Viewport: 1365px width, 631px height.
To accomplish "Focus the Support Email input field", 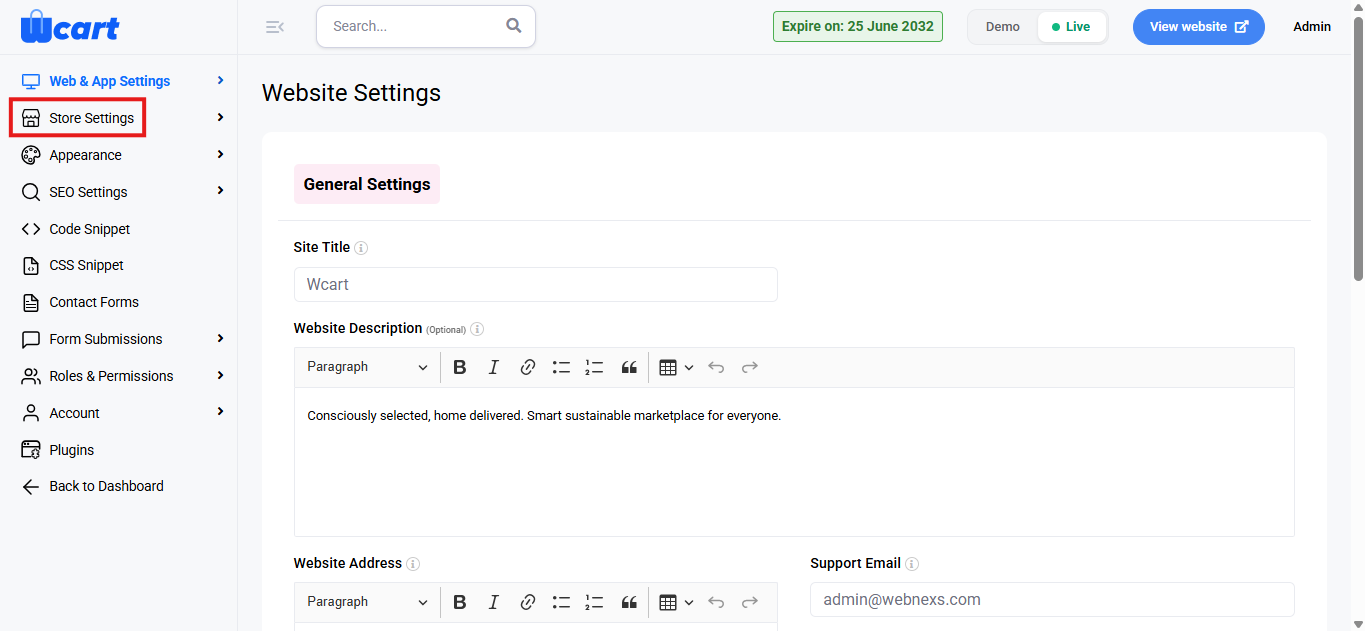I will (x=1052, y=600).
